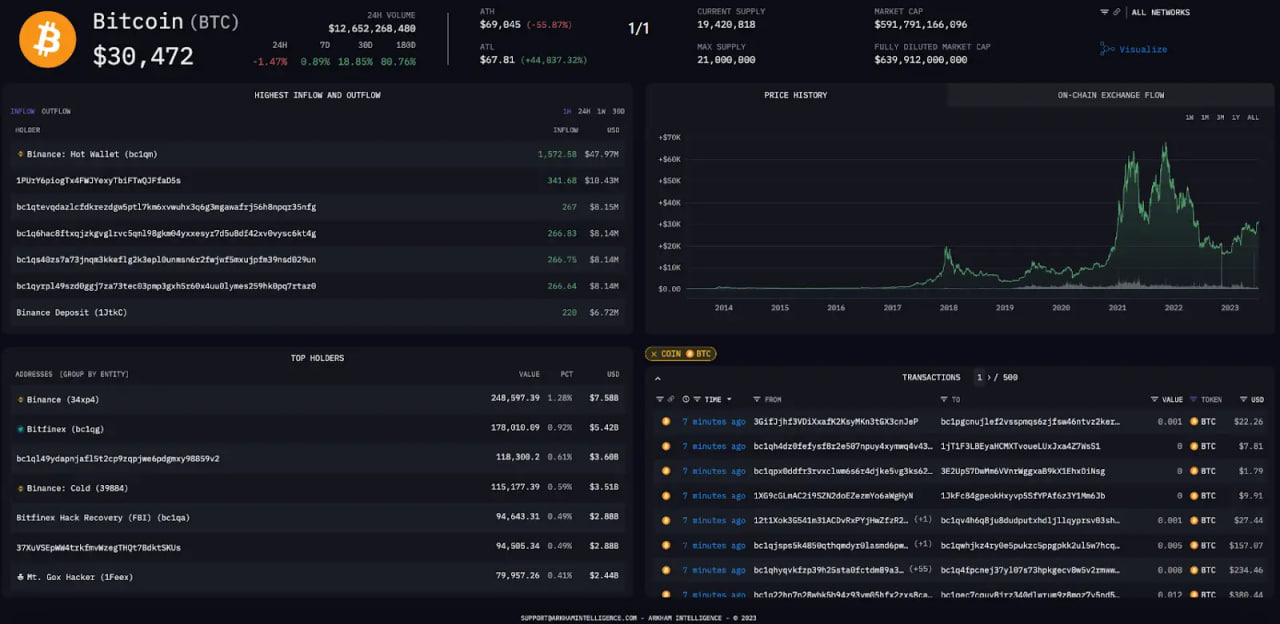Toggle Group By Entity for top holders
Screen dimensions: 1280x624
94,374
